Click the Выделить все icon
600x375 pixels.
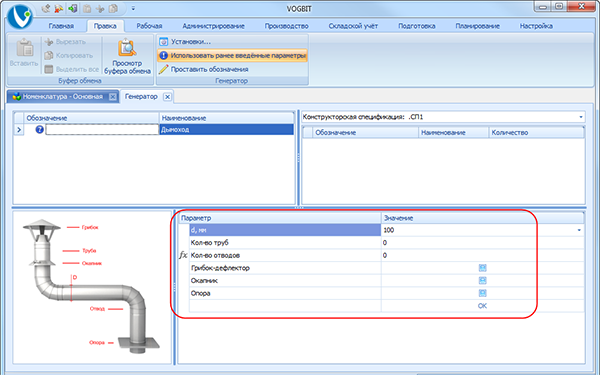[49, 69]
